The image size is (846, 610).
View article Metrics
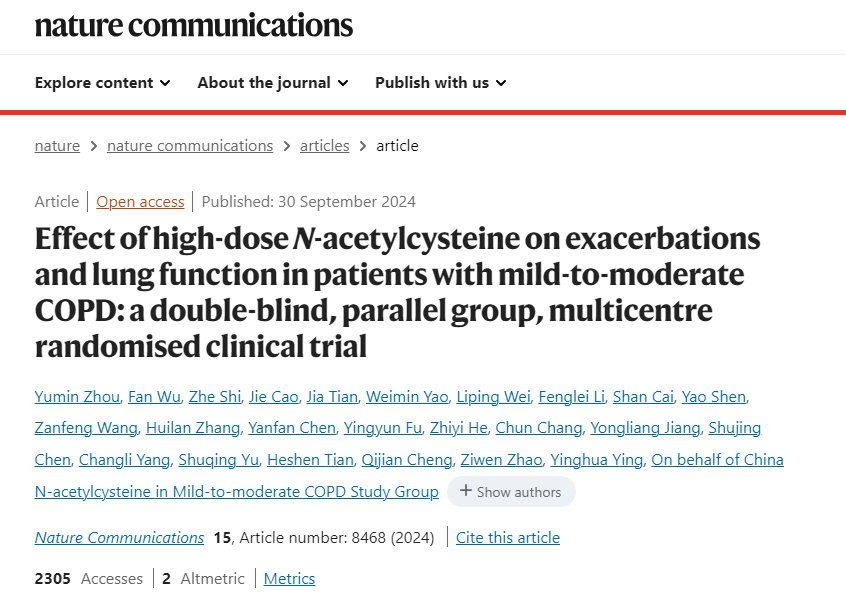289,579
